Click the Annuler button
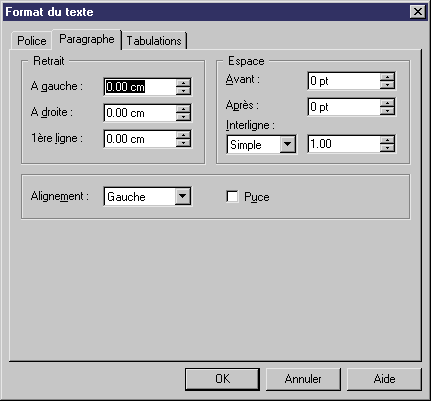This screenshot has height=401, width=431. (303, 379)
